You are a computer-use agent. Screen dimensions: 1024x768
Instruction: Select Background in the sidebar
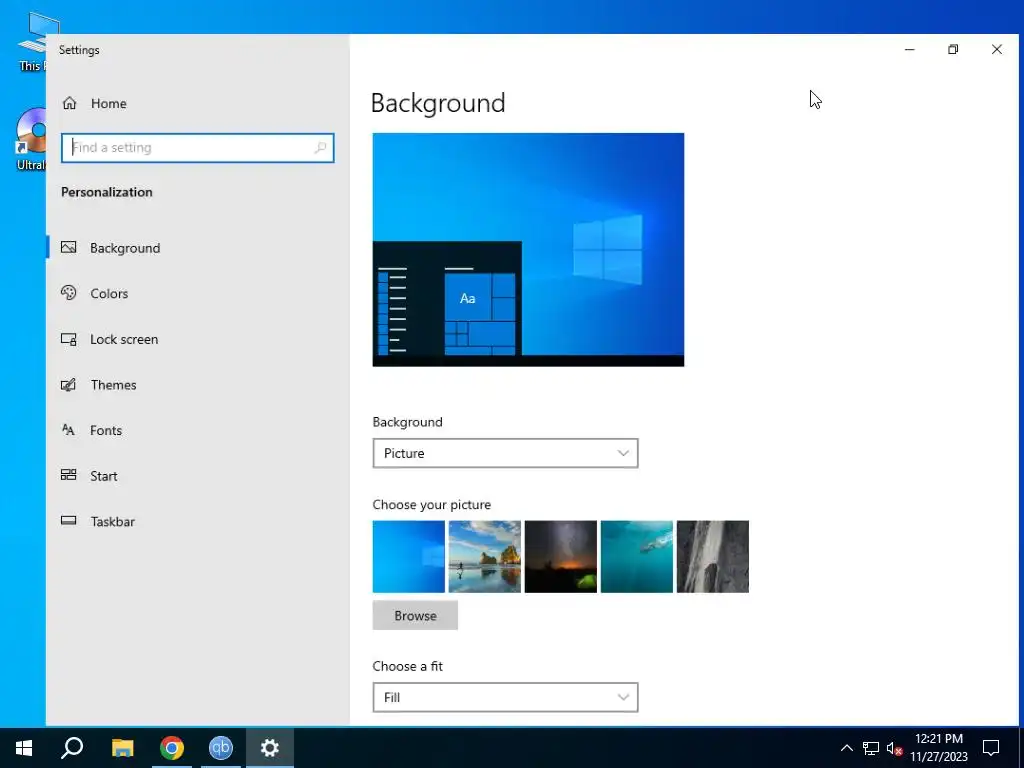[125, 248]
